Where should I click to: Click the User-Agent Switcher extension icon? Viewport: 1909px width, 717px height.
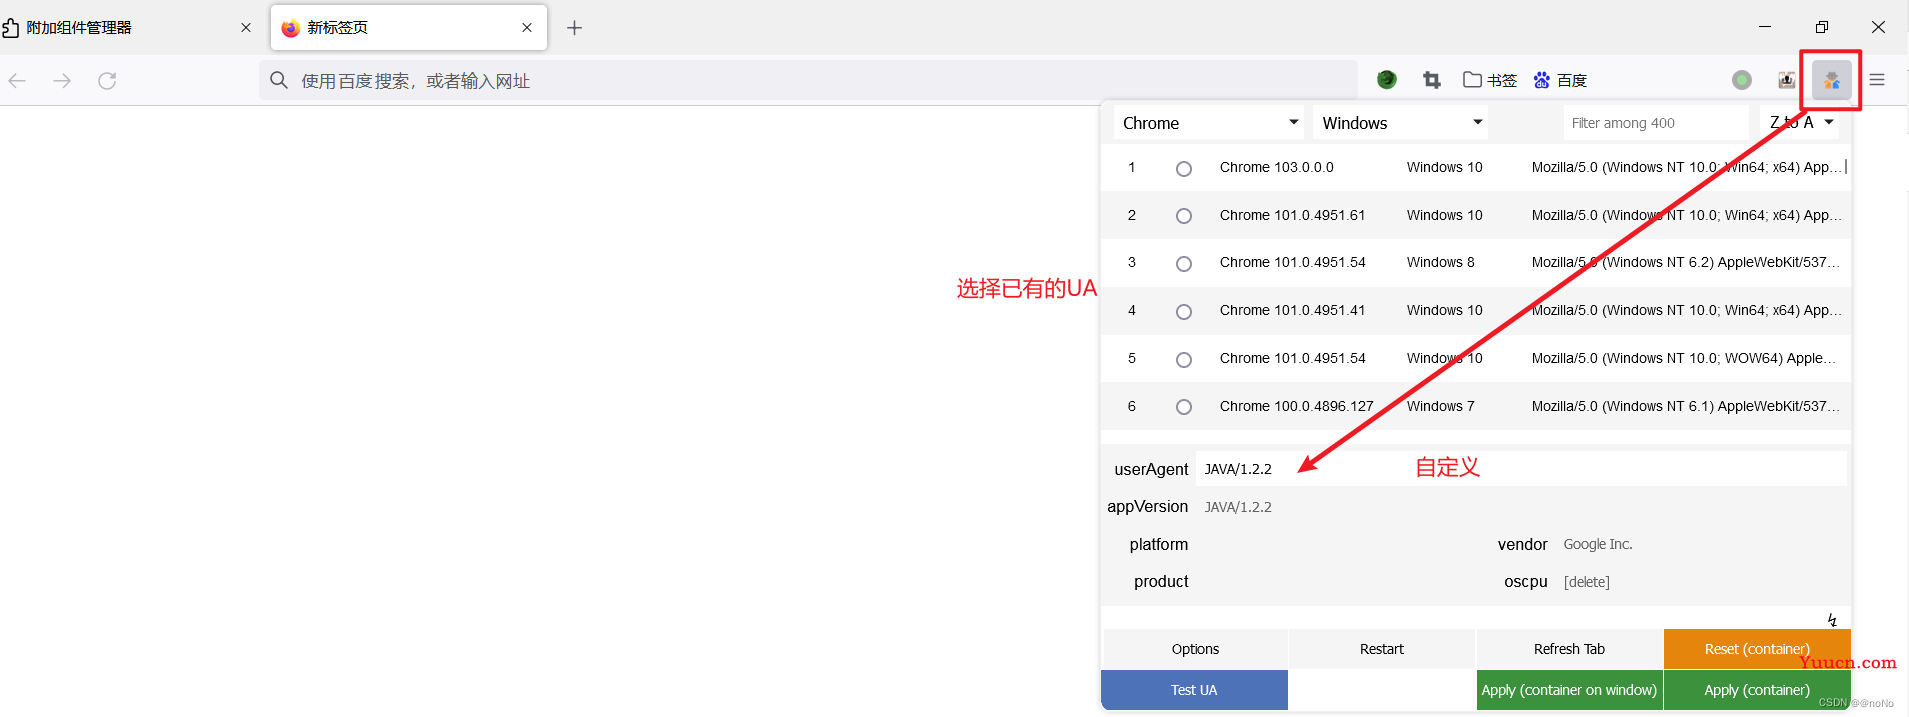(1831, 80)
